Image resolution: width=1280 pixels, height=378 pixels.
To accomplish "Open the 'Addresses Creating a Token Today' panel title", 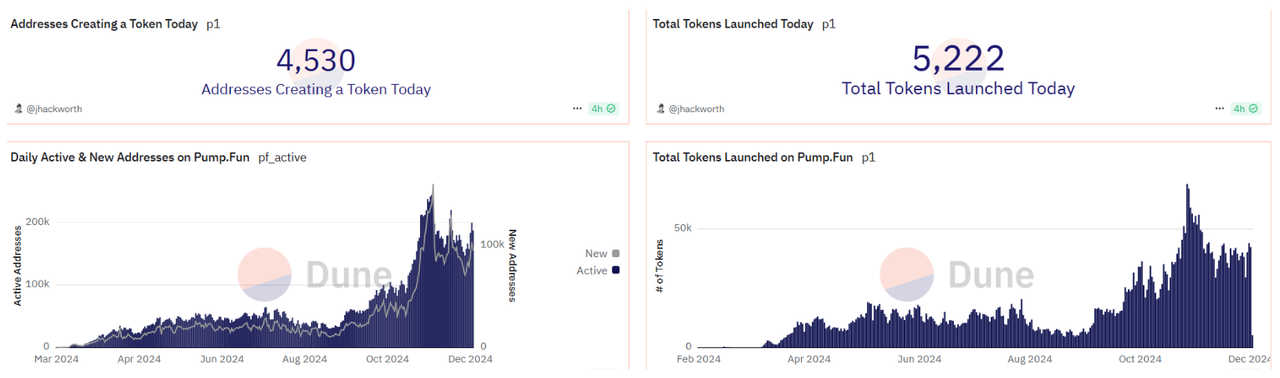I will tap(104, 23).
